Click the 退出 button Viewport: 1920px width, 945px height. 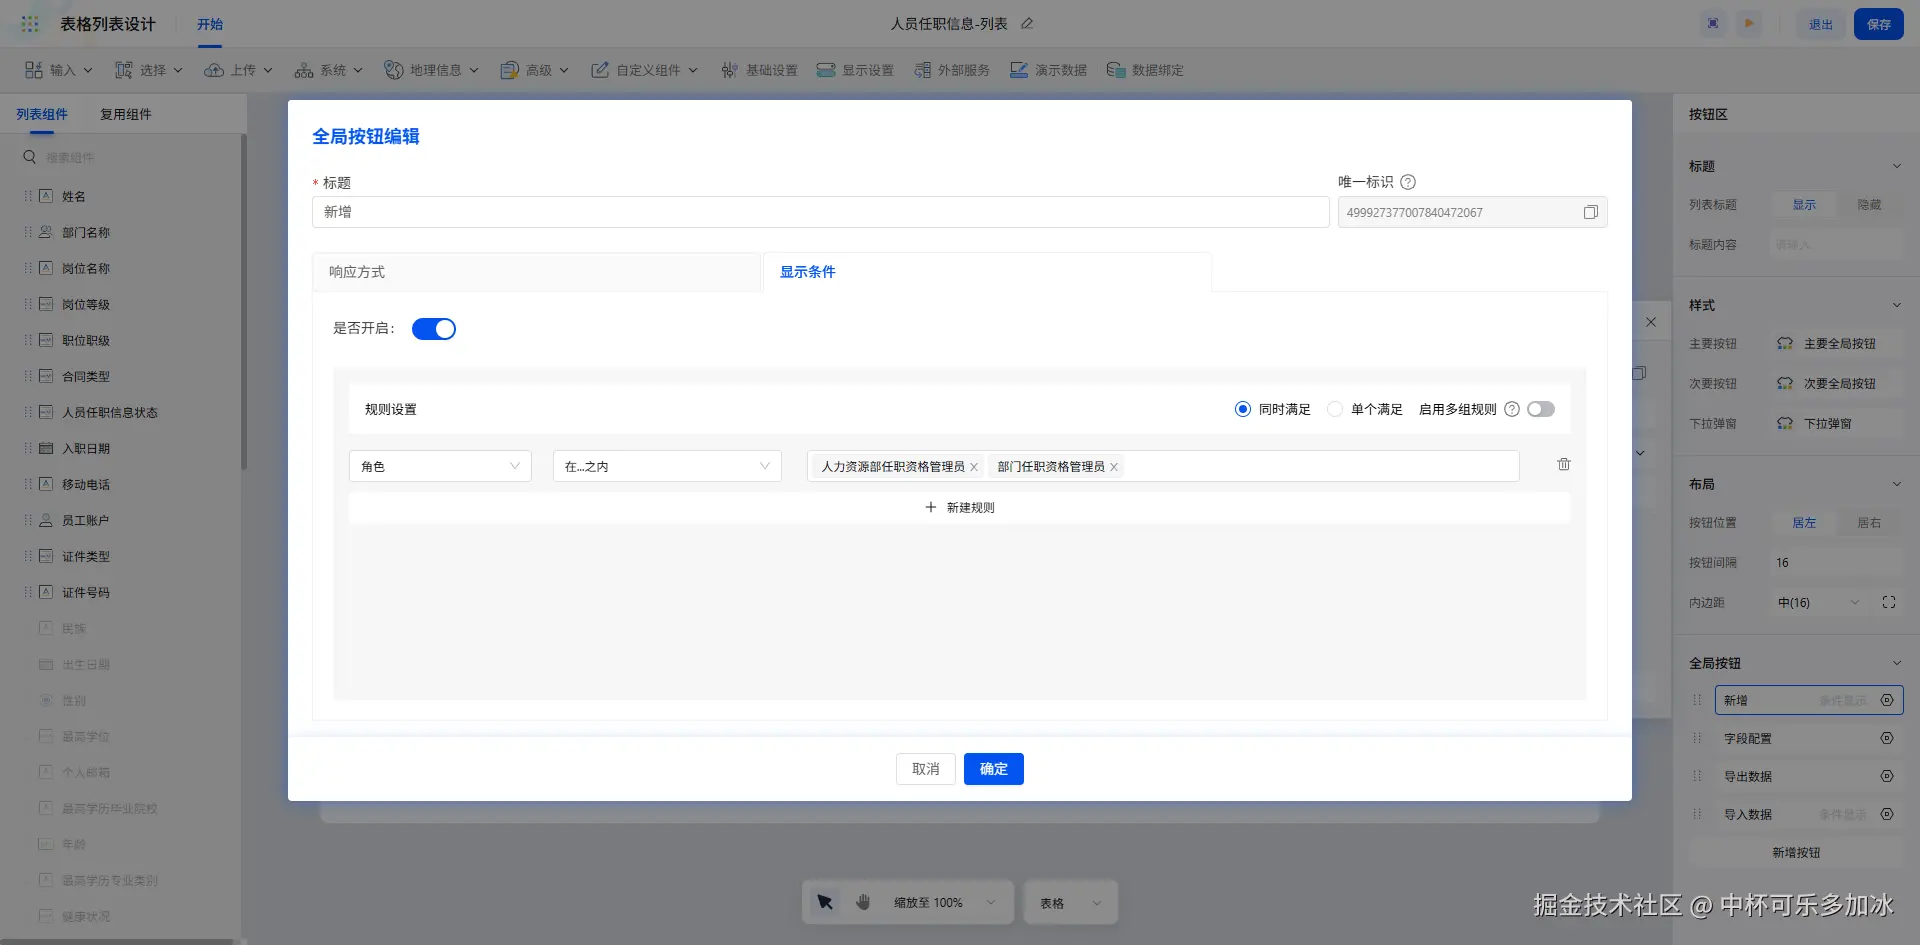click(1821, 24)
